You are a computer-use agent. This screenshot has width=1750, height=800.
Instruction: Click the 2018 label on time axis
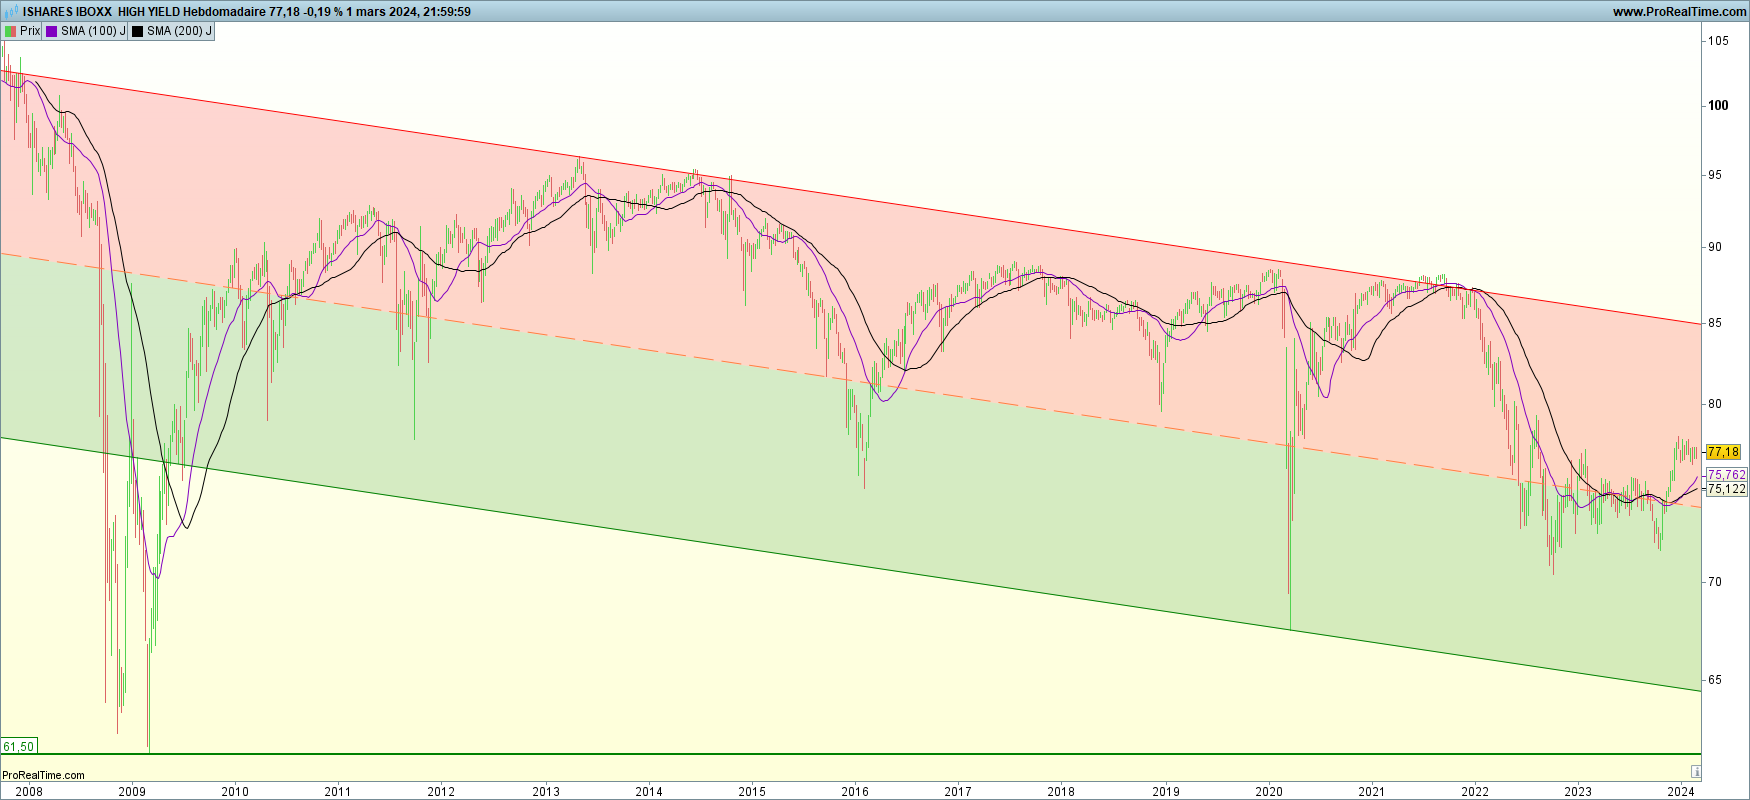[1061, 791]
